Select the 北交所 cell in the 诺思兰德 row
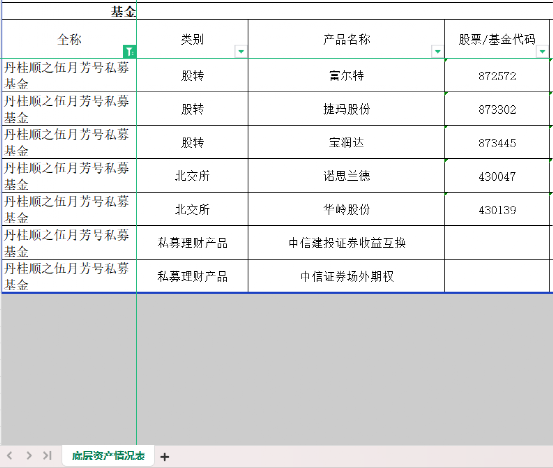Viewport: 553px width, 468px height. click(x=192, y=176)
